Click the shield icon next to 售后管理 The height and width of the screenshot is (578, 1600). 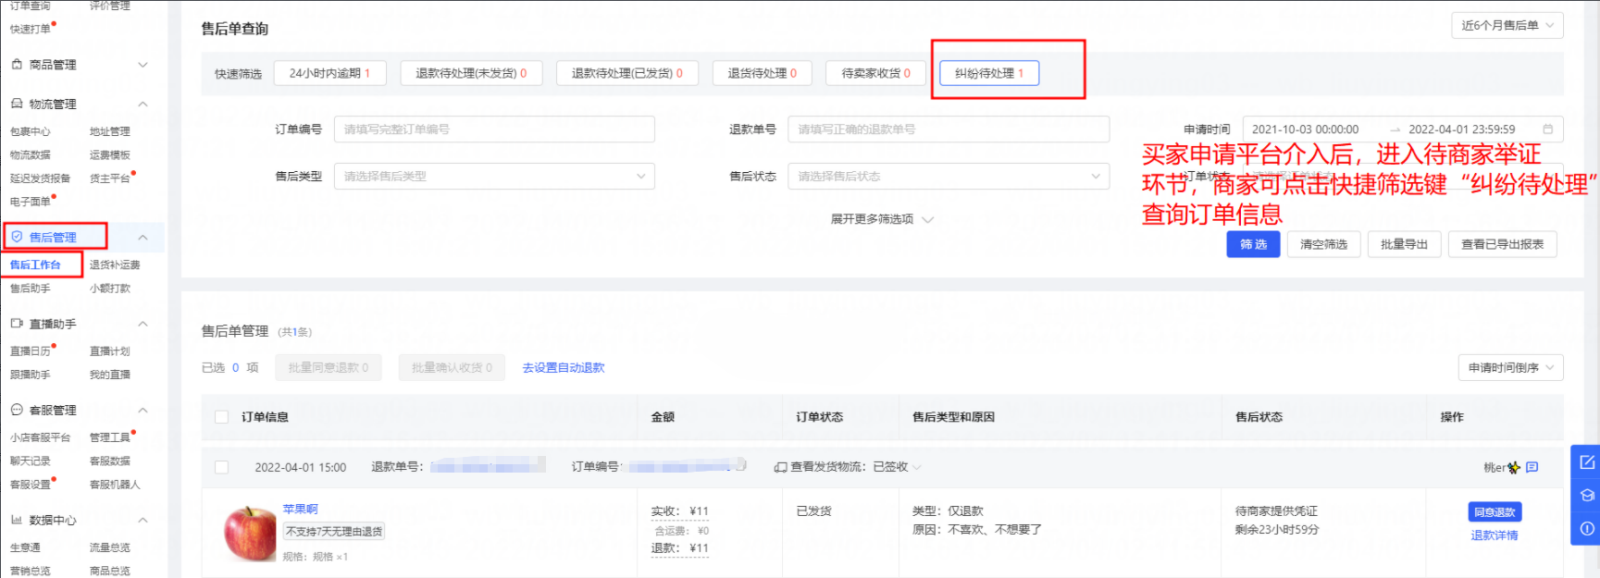tap(17, 237)
